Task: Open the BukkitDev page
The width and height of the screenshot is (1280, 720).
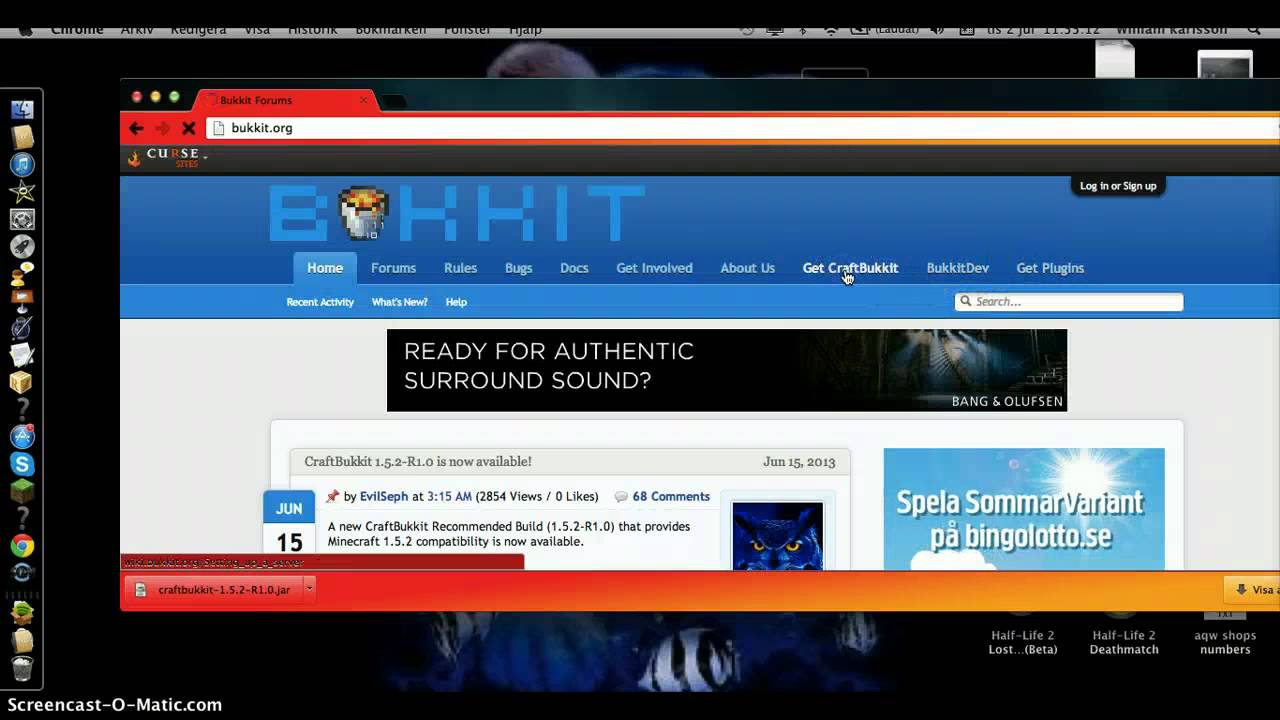Action: [957, 268]
